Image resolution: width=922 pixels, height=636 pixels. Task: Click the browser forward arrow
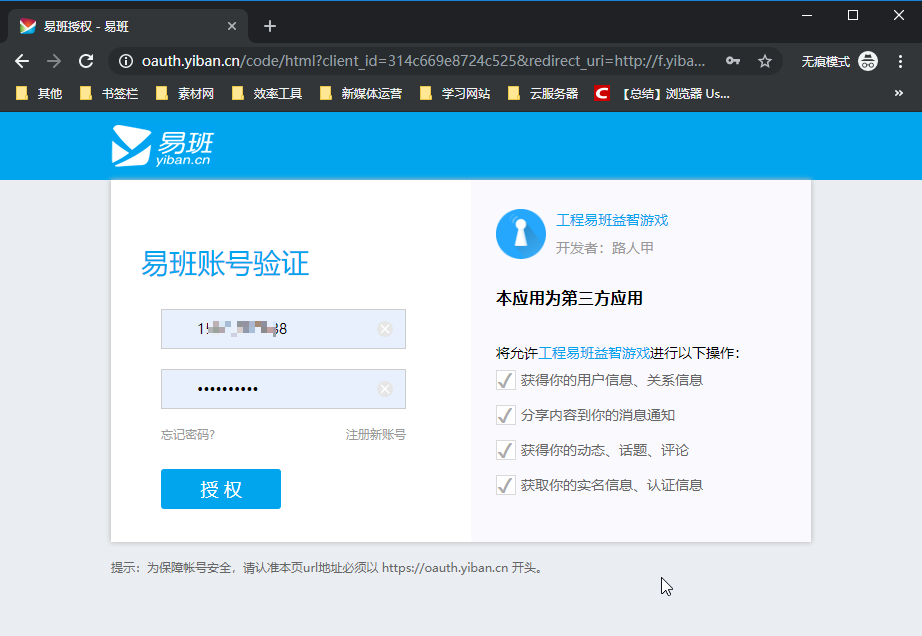(x=54, y=61)
